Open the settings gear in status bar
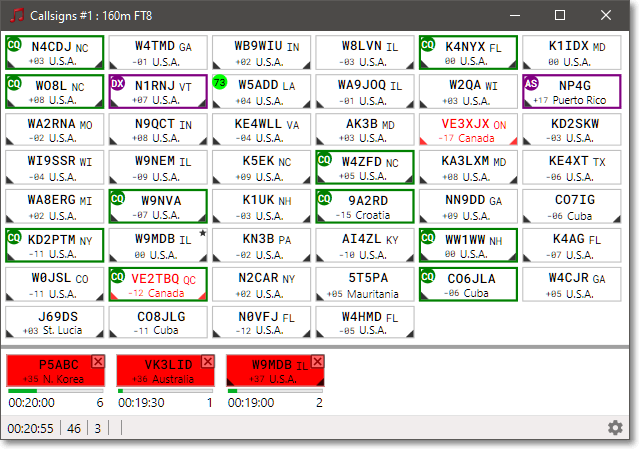The width and height of the screenshot is (639, 449). tap(615, 428)
